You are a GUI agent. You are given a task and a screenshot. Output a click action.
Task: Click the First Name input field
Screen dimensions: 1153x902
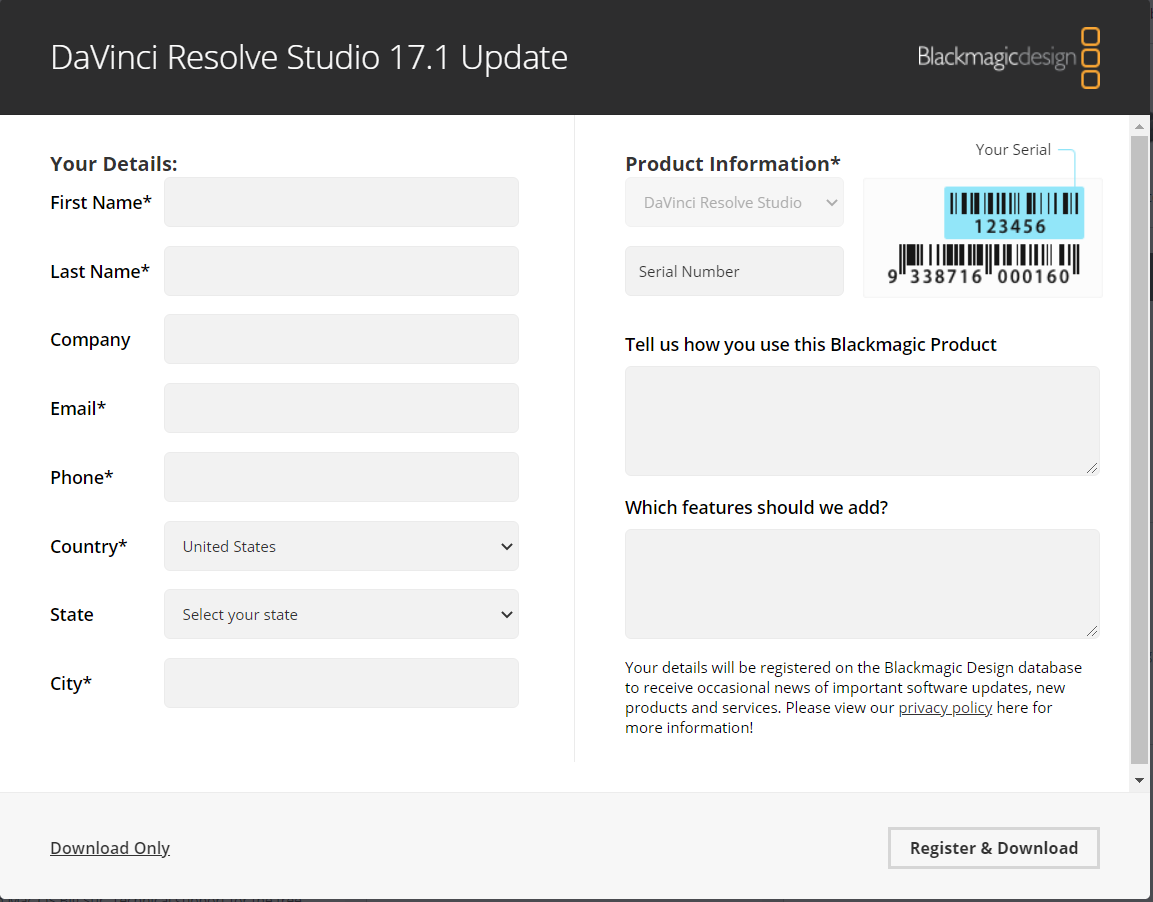pyautogui.click(x=341, y=202)
